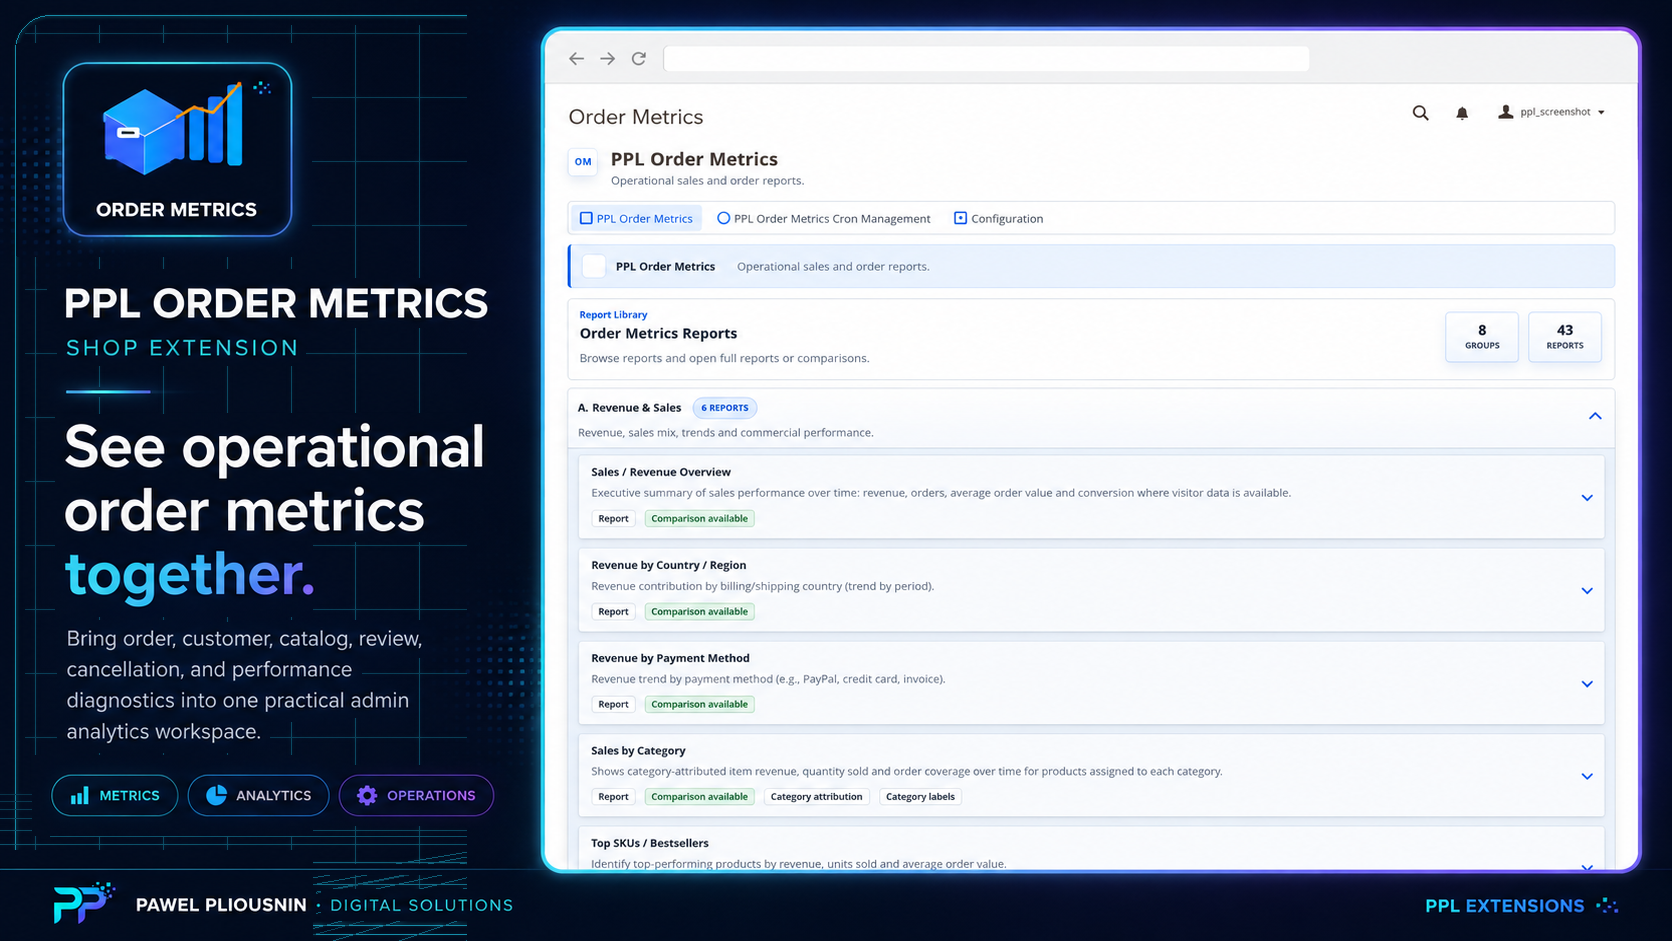Screen dimensions: 1672x941
Task: Click Comparison available under Sales / Revenue Overview
Action: [x=699, y=518]
